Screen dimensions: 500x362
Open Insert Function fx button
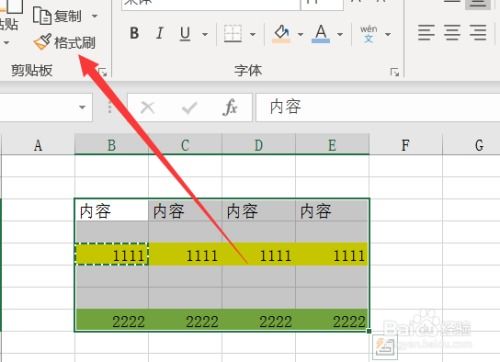click(x=230, y=107)
